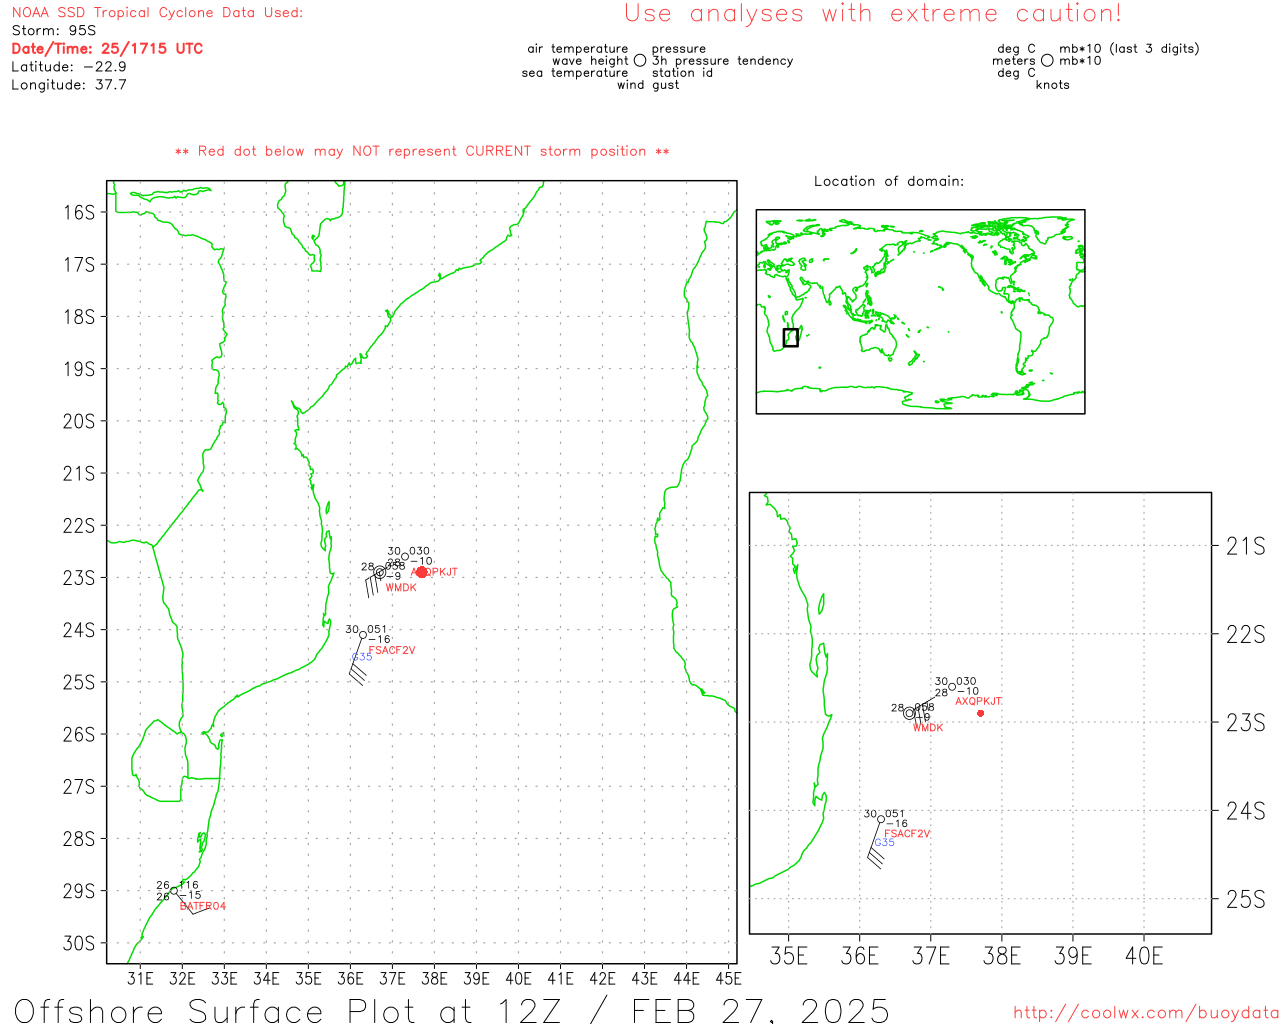Click the WMDK station double circle on the zoomed map
Screen dimensions: 1280x1024
[909, 713]
